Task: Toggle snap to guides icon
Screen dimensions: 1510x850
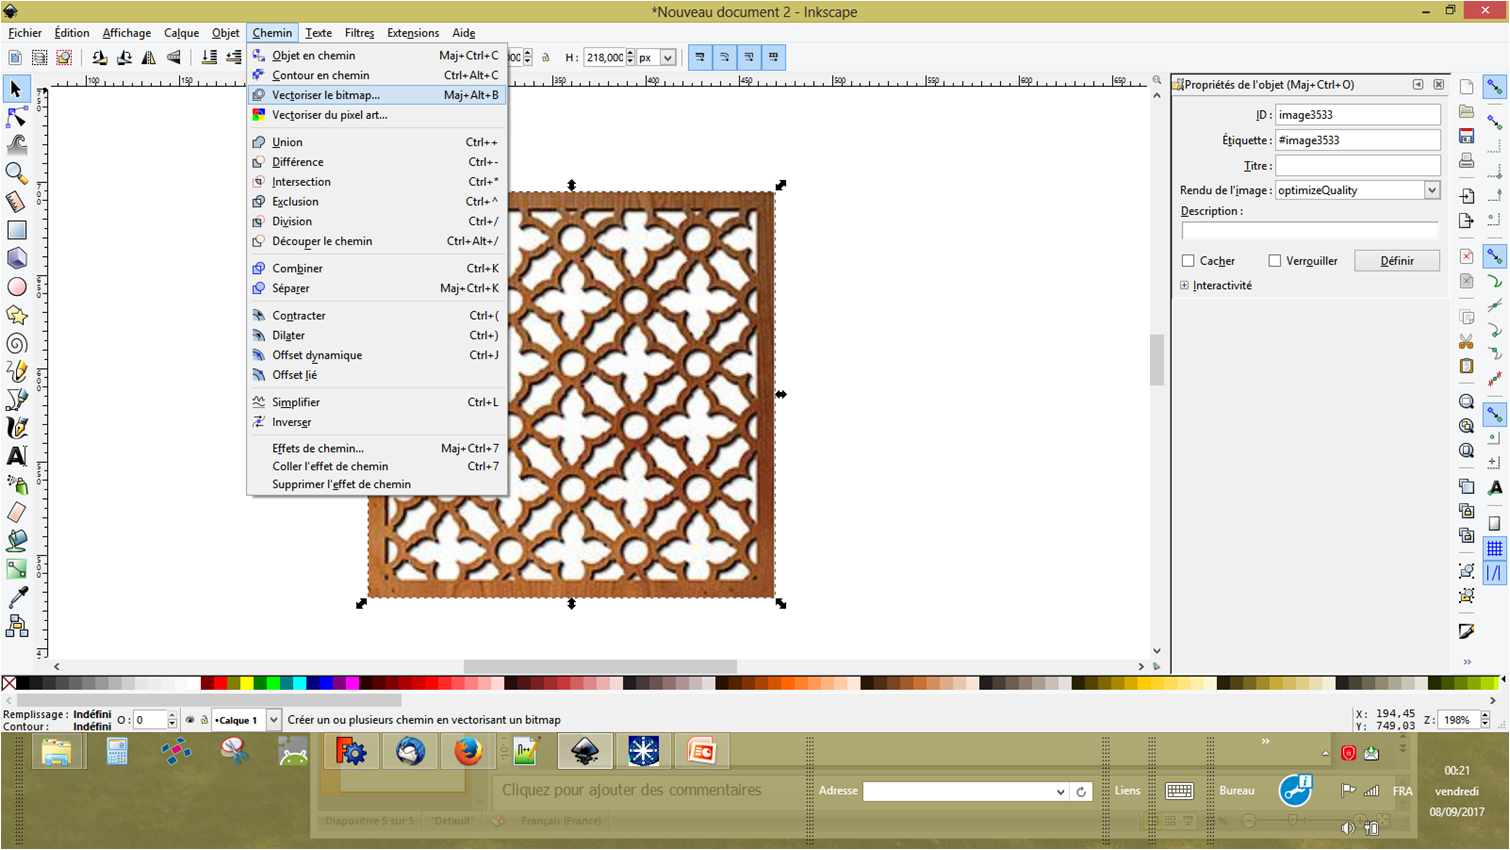Action: [1494, 573]
